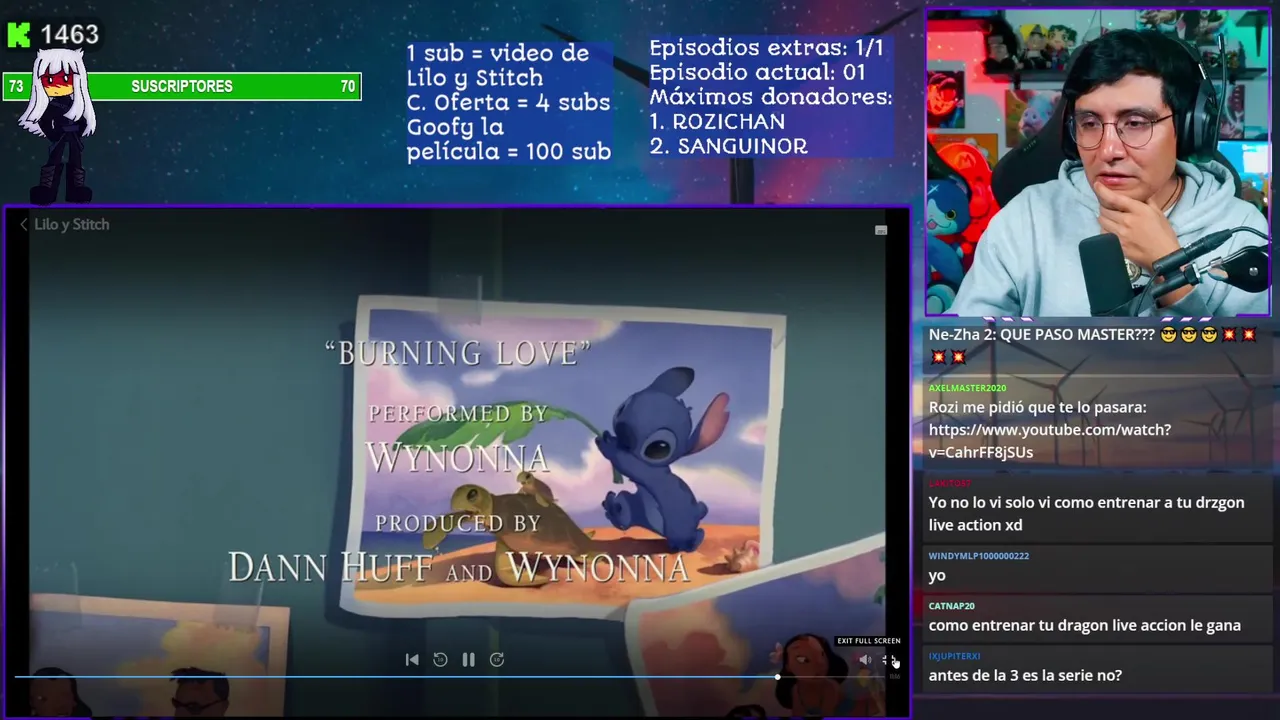Click the Stitch photo in the video
The image size is (1280, 720).
pos(565,455)
